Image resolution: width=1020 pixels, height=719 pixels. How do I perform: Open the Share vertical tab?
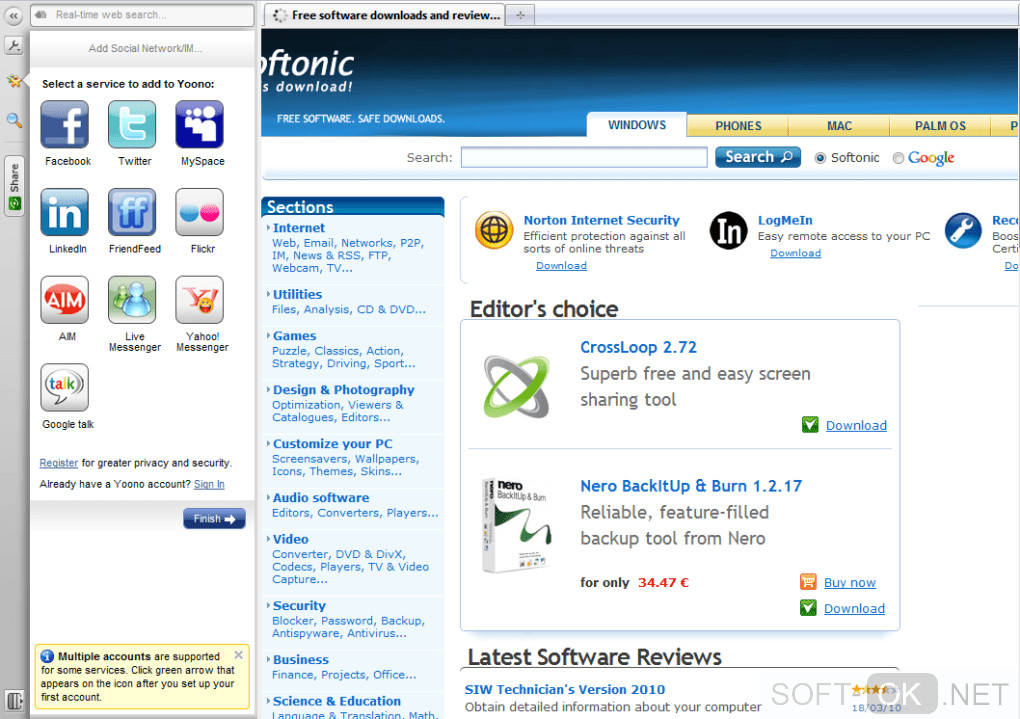(x=14, y=186)
